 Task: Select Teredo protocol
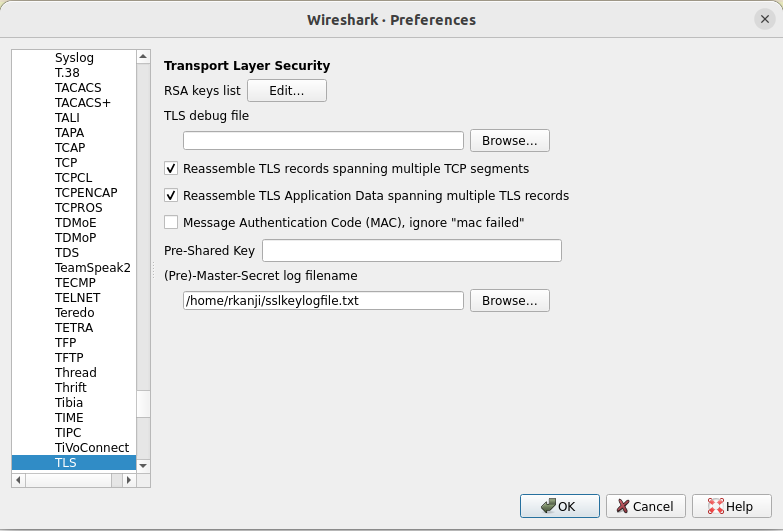tap(74, 312)
